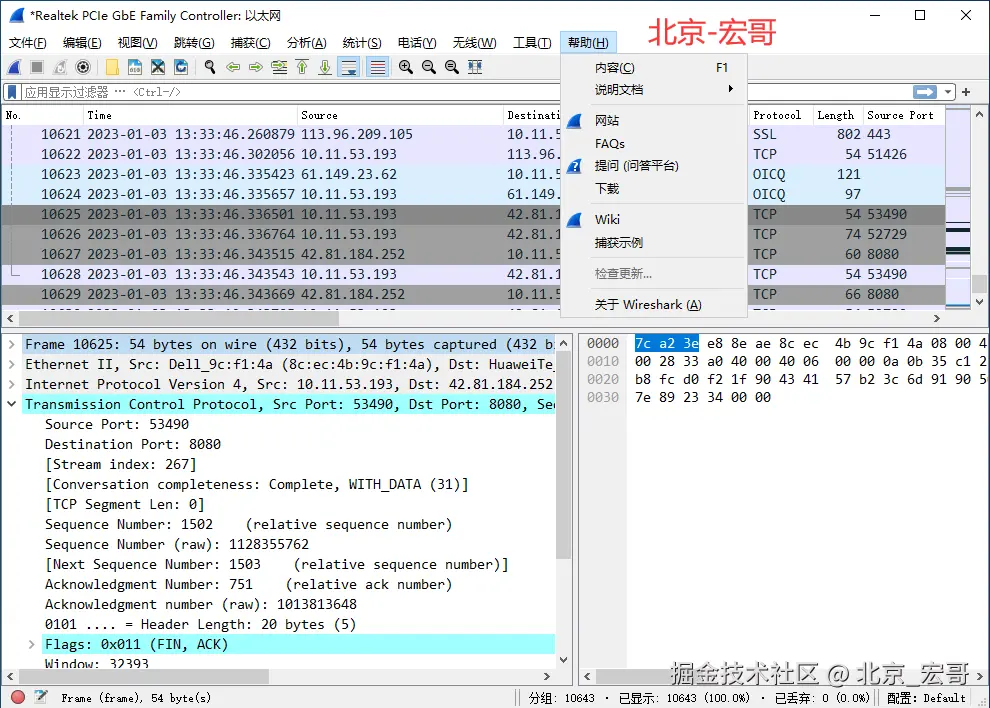Open the 视图(V) menu
Screen dimensions: 990x708
[138, 43]
